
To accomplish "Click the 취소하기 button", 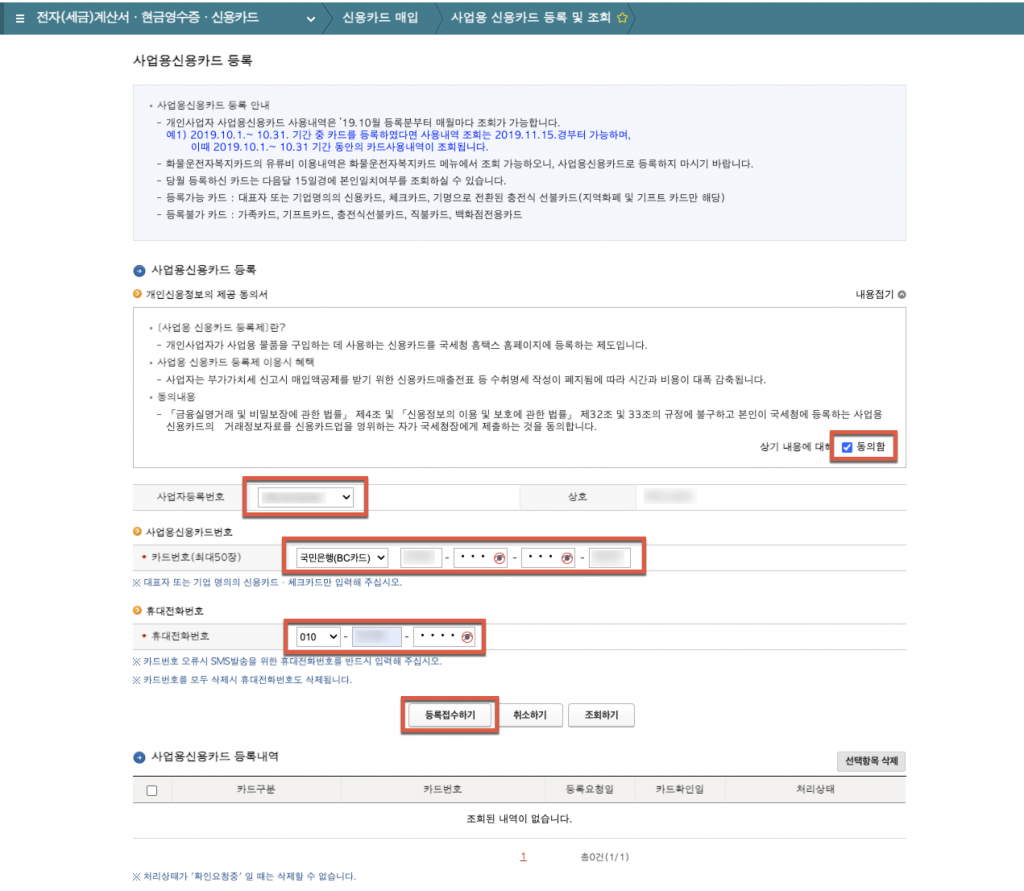I will point(530,715).
